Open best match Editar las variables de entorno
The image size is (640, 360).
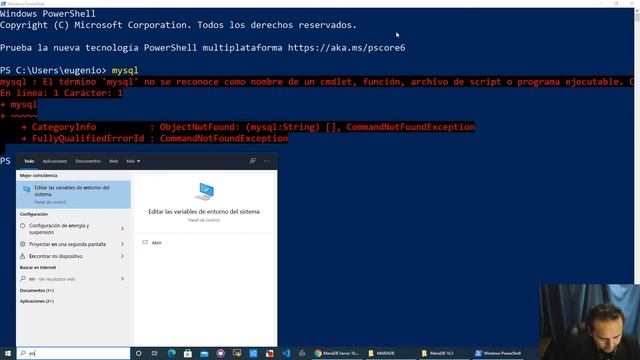tap(73, 195)
